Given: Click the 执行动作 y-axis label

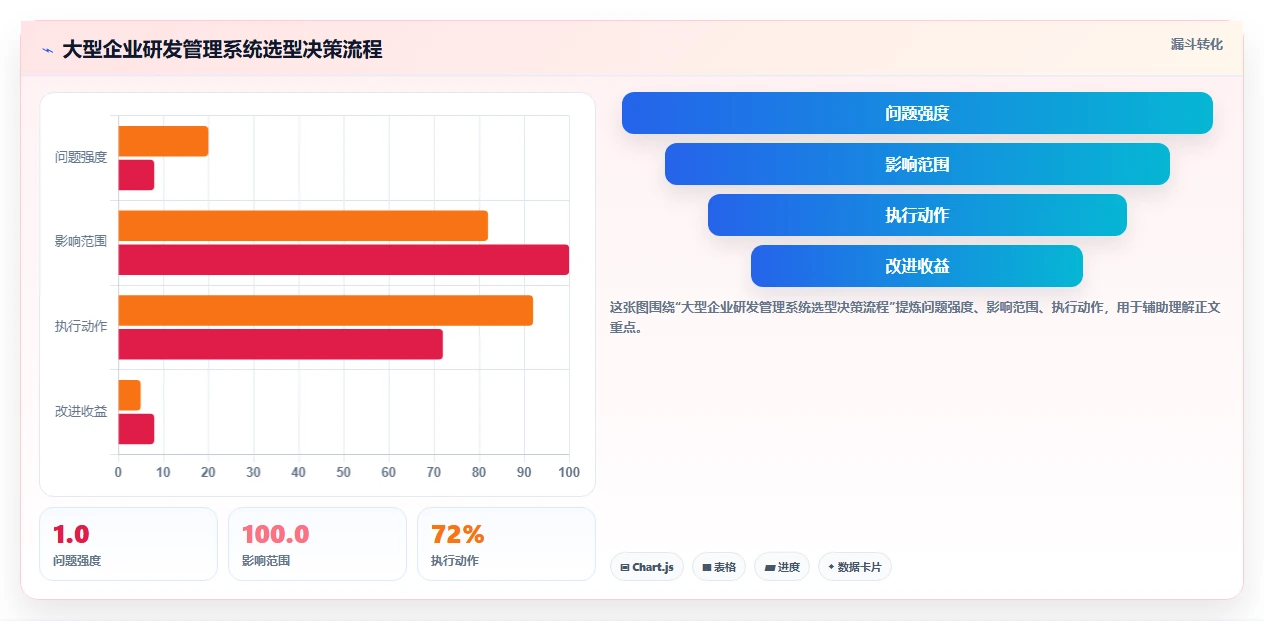Looking at the screenshot, I should (x=81, y=327).
